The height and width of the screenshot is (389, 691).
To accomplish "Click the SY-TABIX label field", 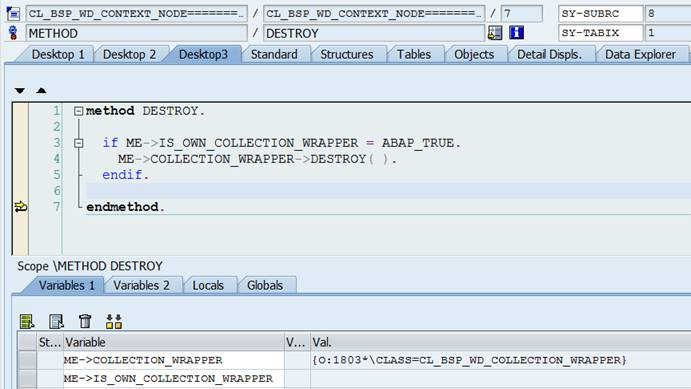I will [x=600, y=33].
